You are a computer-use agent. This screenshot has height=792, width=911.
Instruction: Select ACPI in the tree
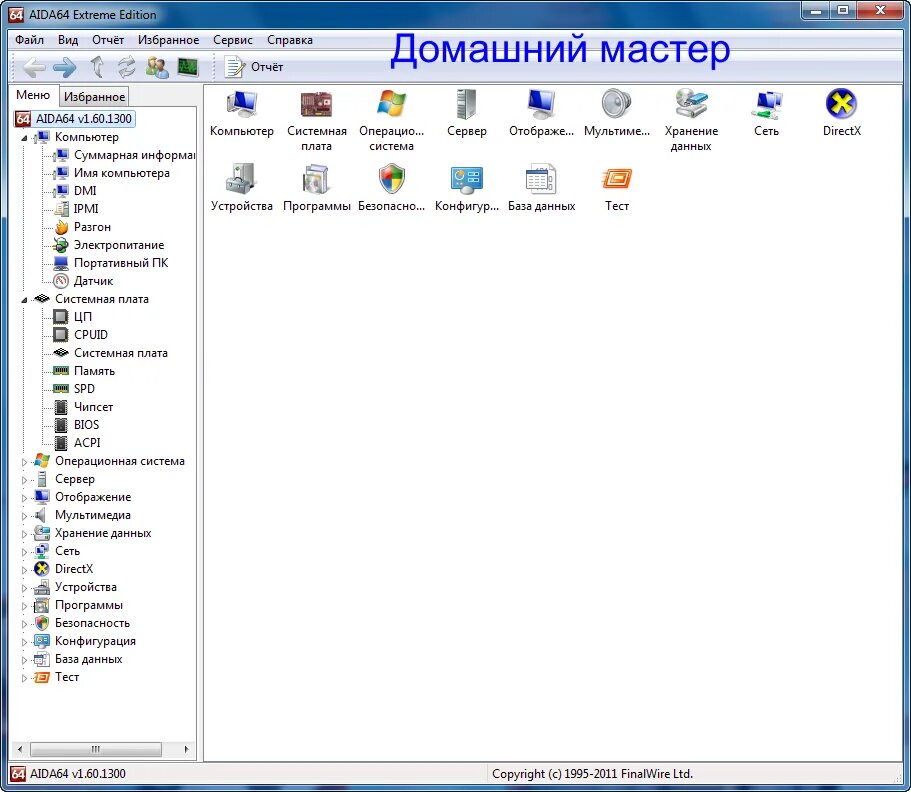[x=87, y=443]
